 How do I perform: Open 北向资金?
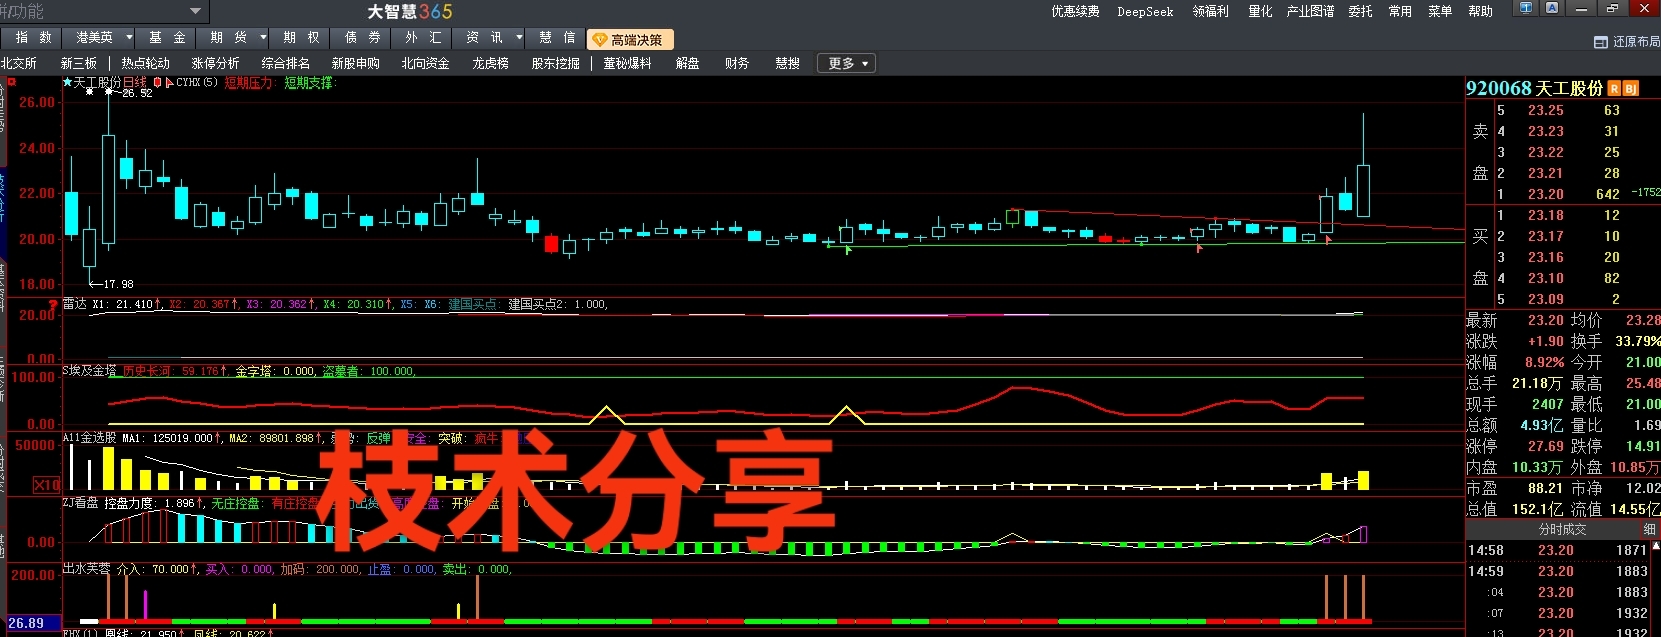[425, 63]
